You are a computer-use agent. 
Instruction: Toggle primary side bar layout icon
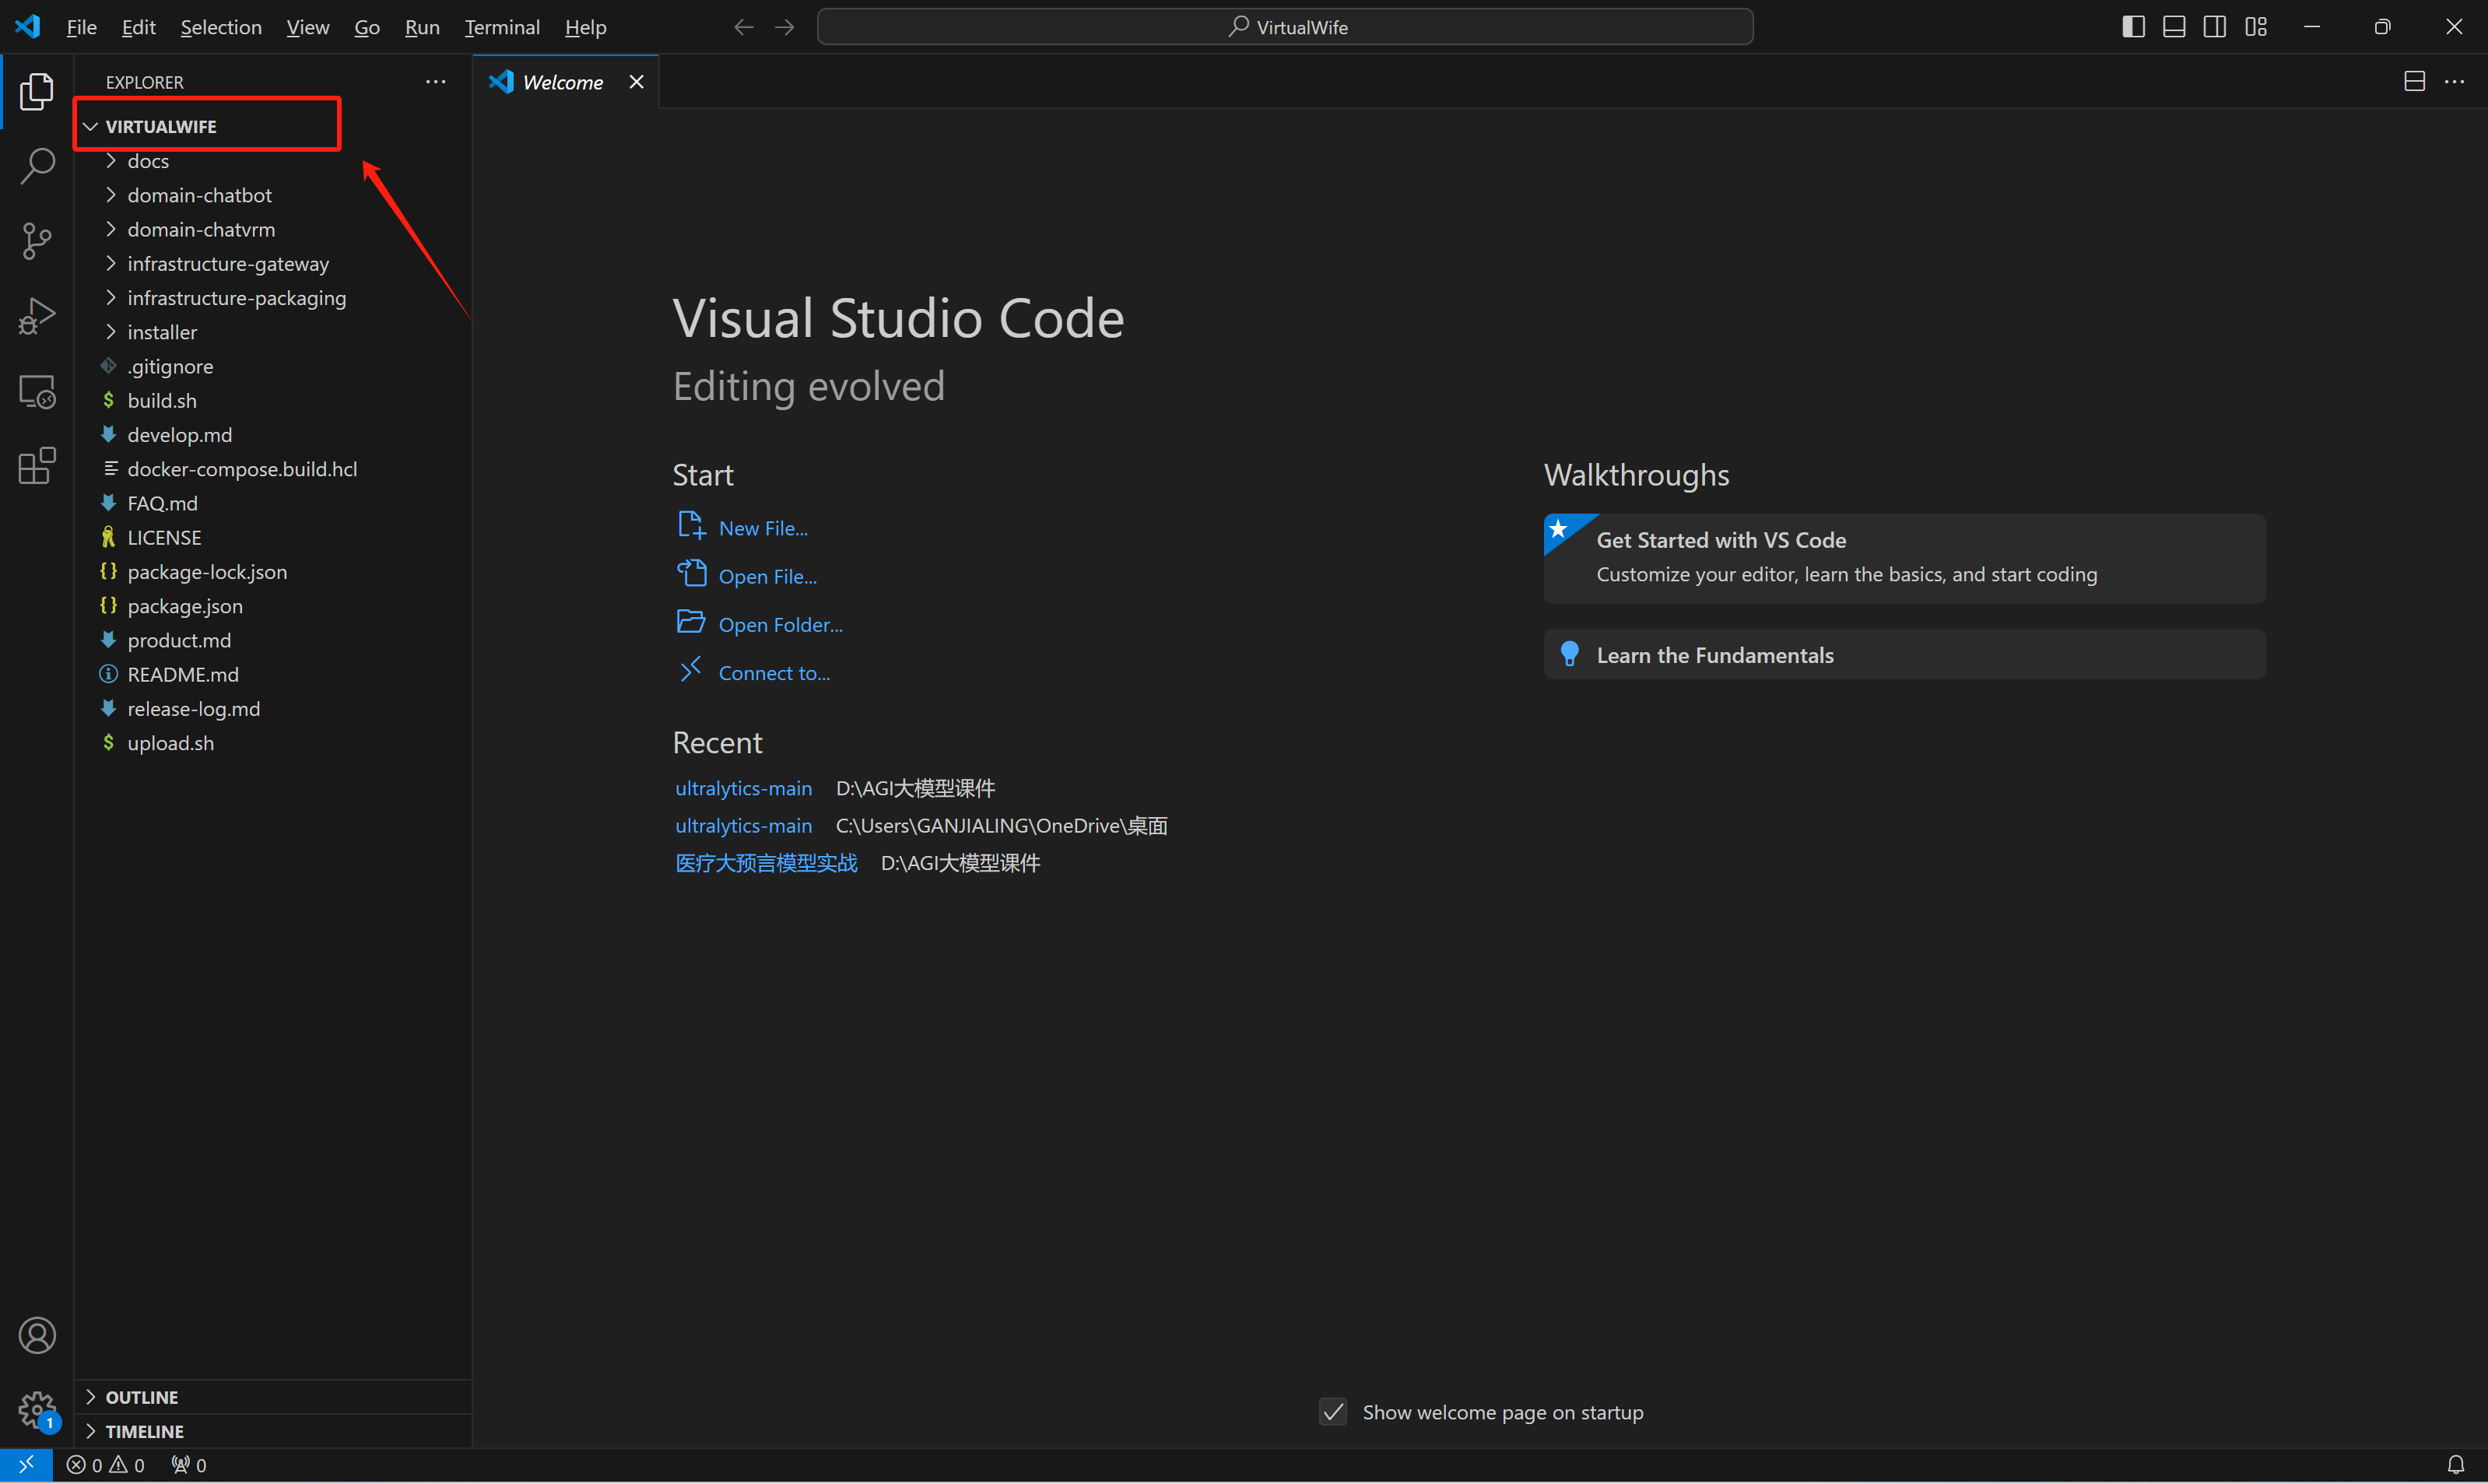coord(2133,27)
